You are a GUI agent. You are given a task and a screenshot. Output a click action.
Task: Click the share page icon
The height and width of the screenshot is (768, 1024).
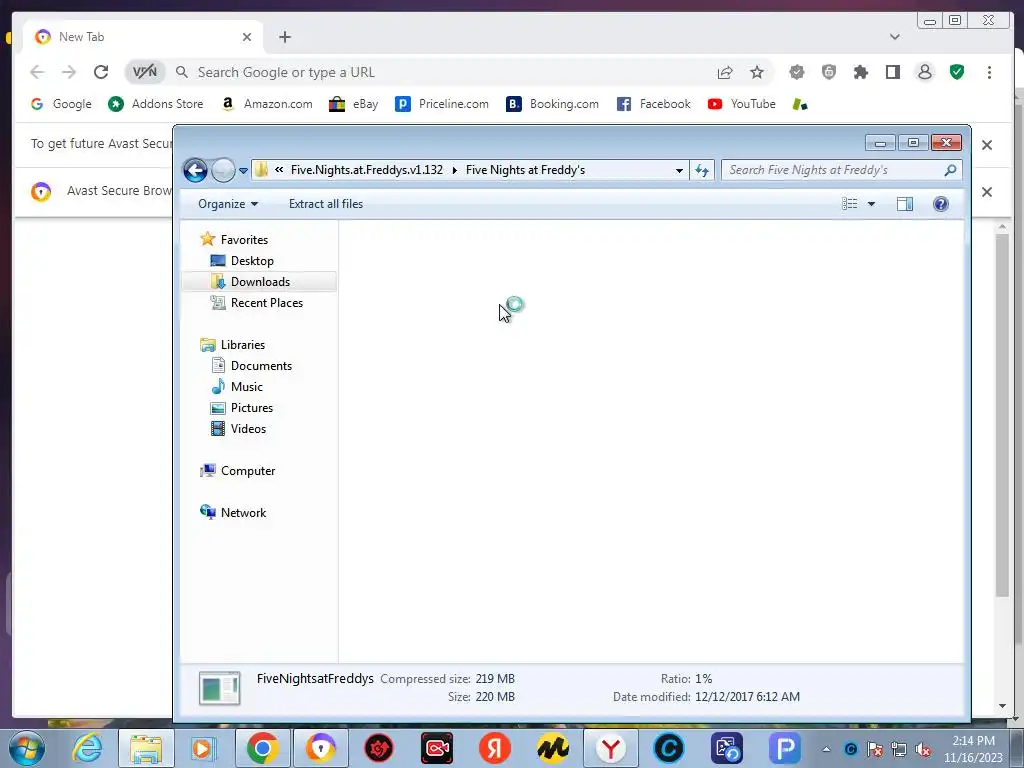(x=725, y=72)
